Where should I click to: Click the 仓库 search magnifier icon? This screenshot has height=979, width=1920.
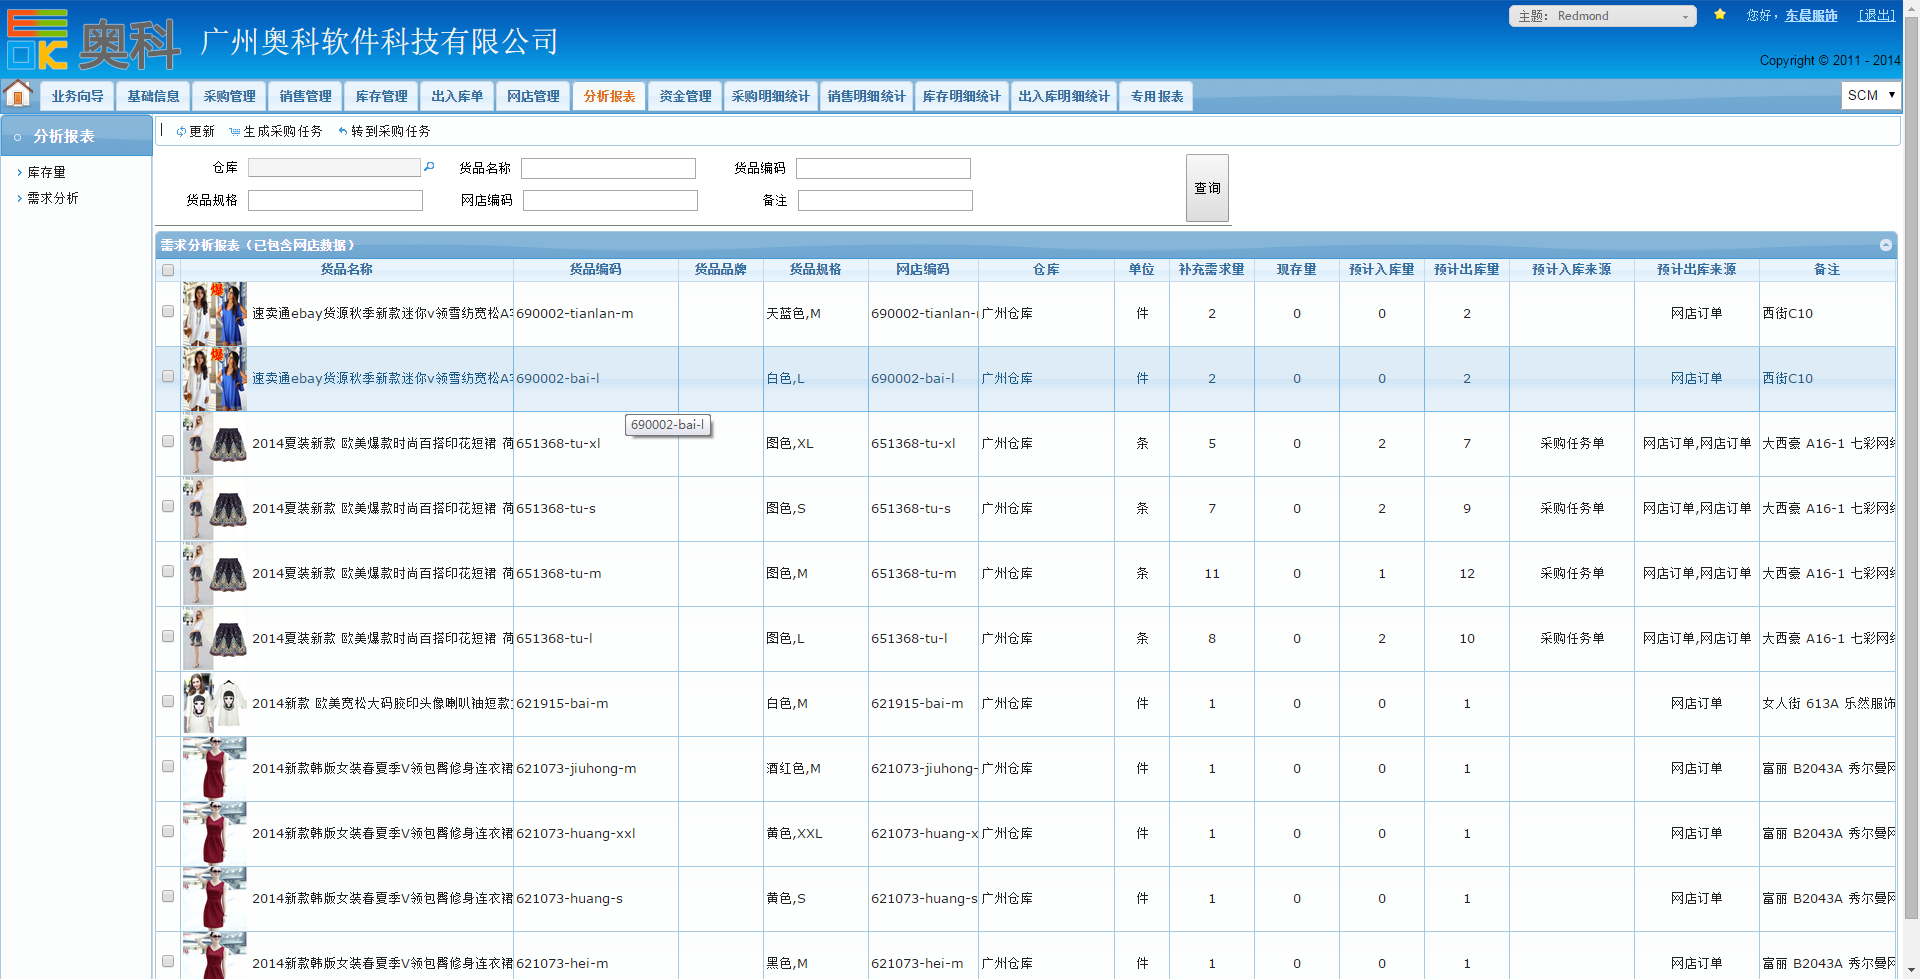click(430, 167)
